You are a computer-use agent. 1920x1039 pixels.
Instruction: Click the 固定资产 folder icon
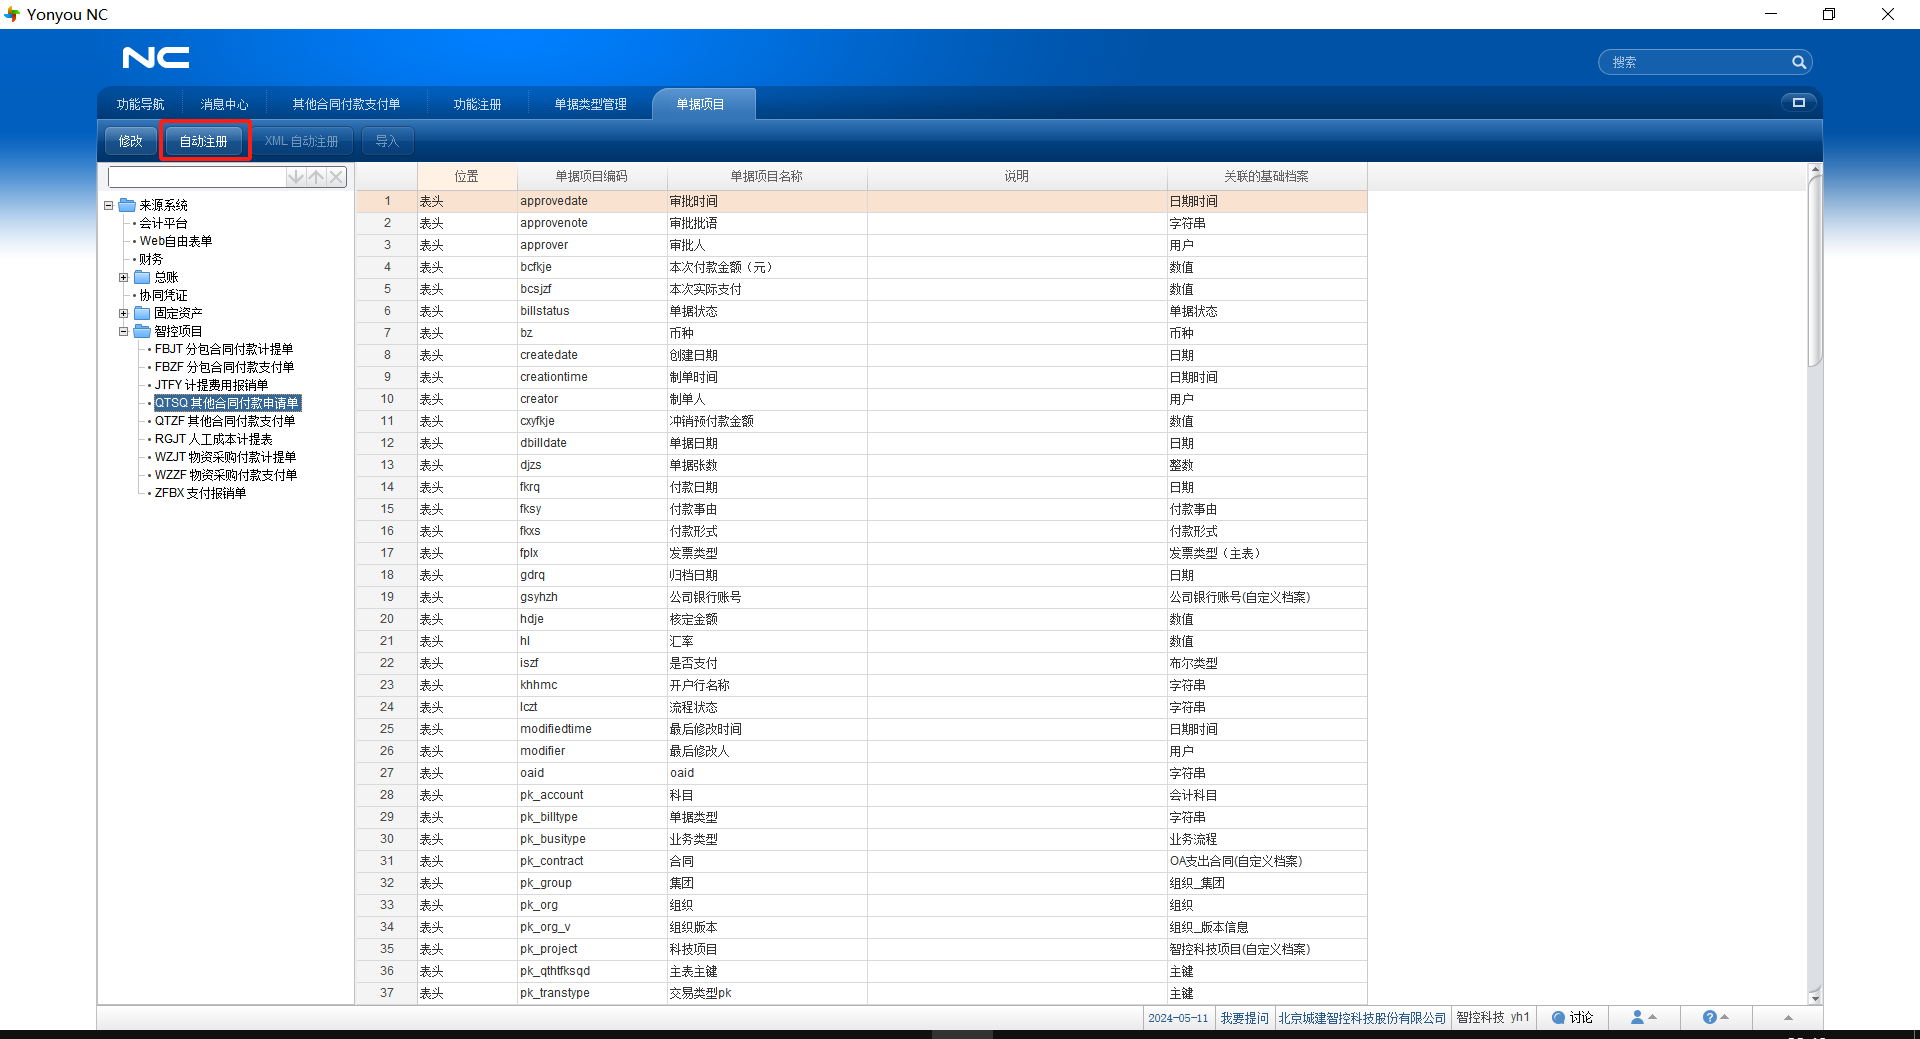coord(142,313)
